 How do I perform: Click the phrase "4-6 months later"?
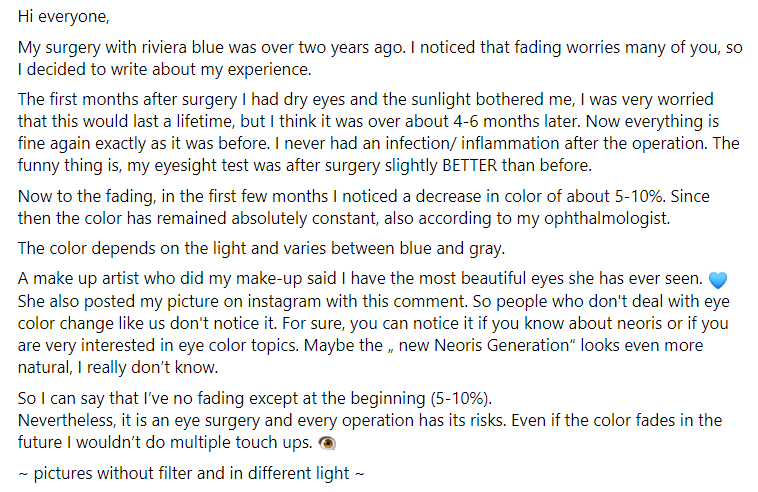tap(516, 121)
